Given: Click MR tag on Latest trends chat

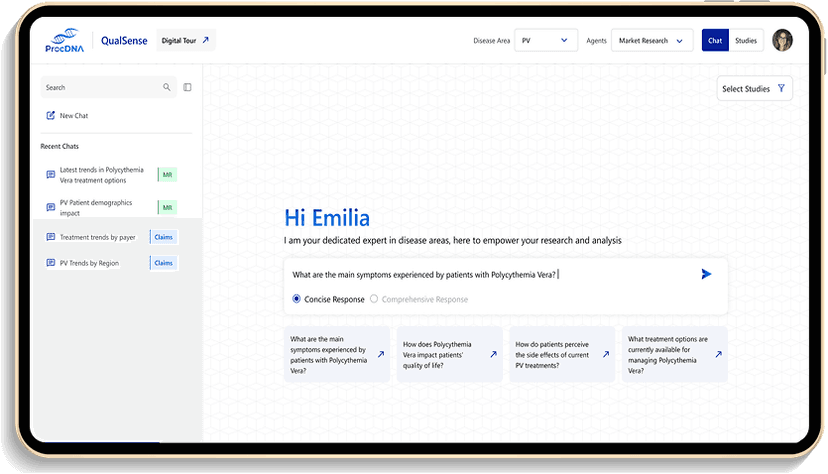Looking at the screenshot, I should [x=167, y=175].
